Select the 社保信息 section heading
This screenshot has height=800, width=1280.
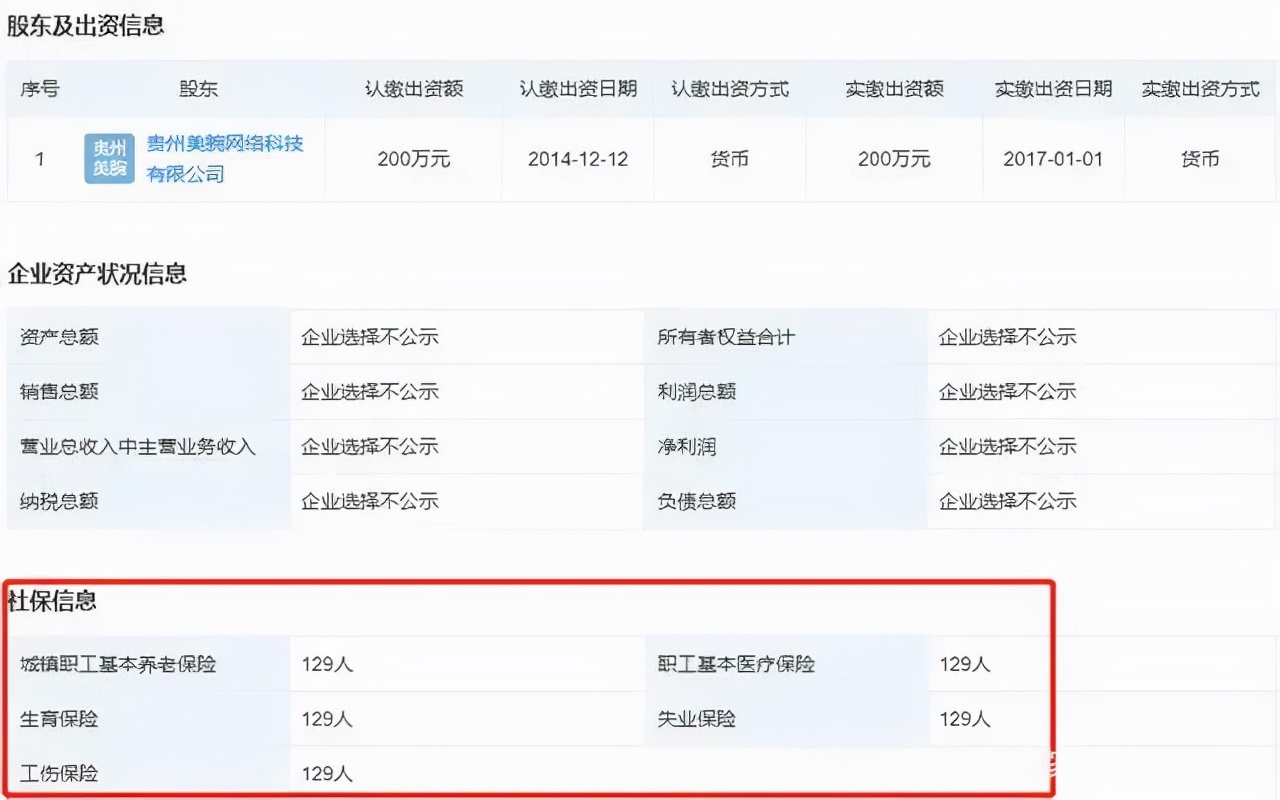coord(52,601)
